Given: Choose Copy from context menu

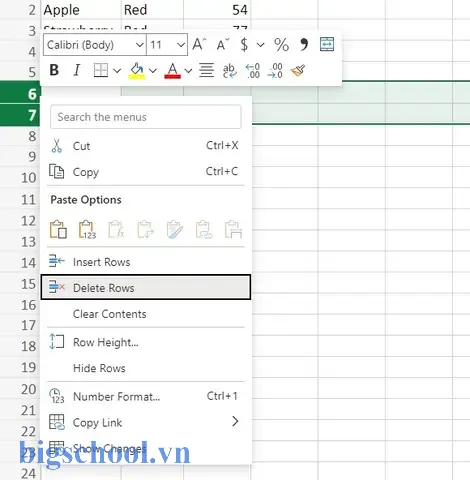Looking at the screenshot, I should coord(146,172).
